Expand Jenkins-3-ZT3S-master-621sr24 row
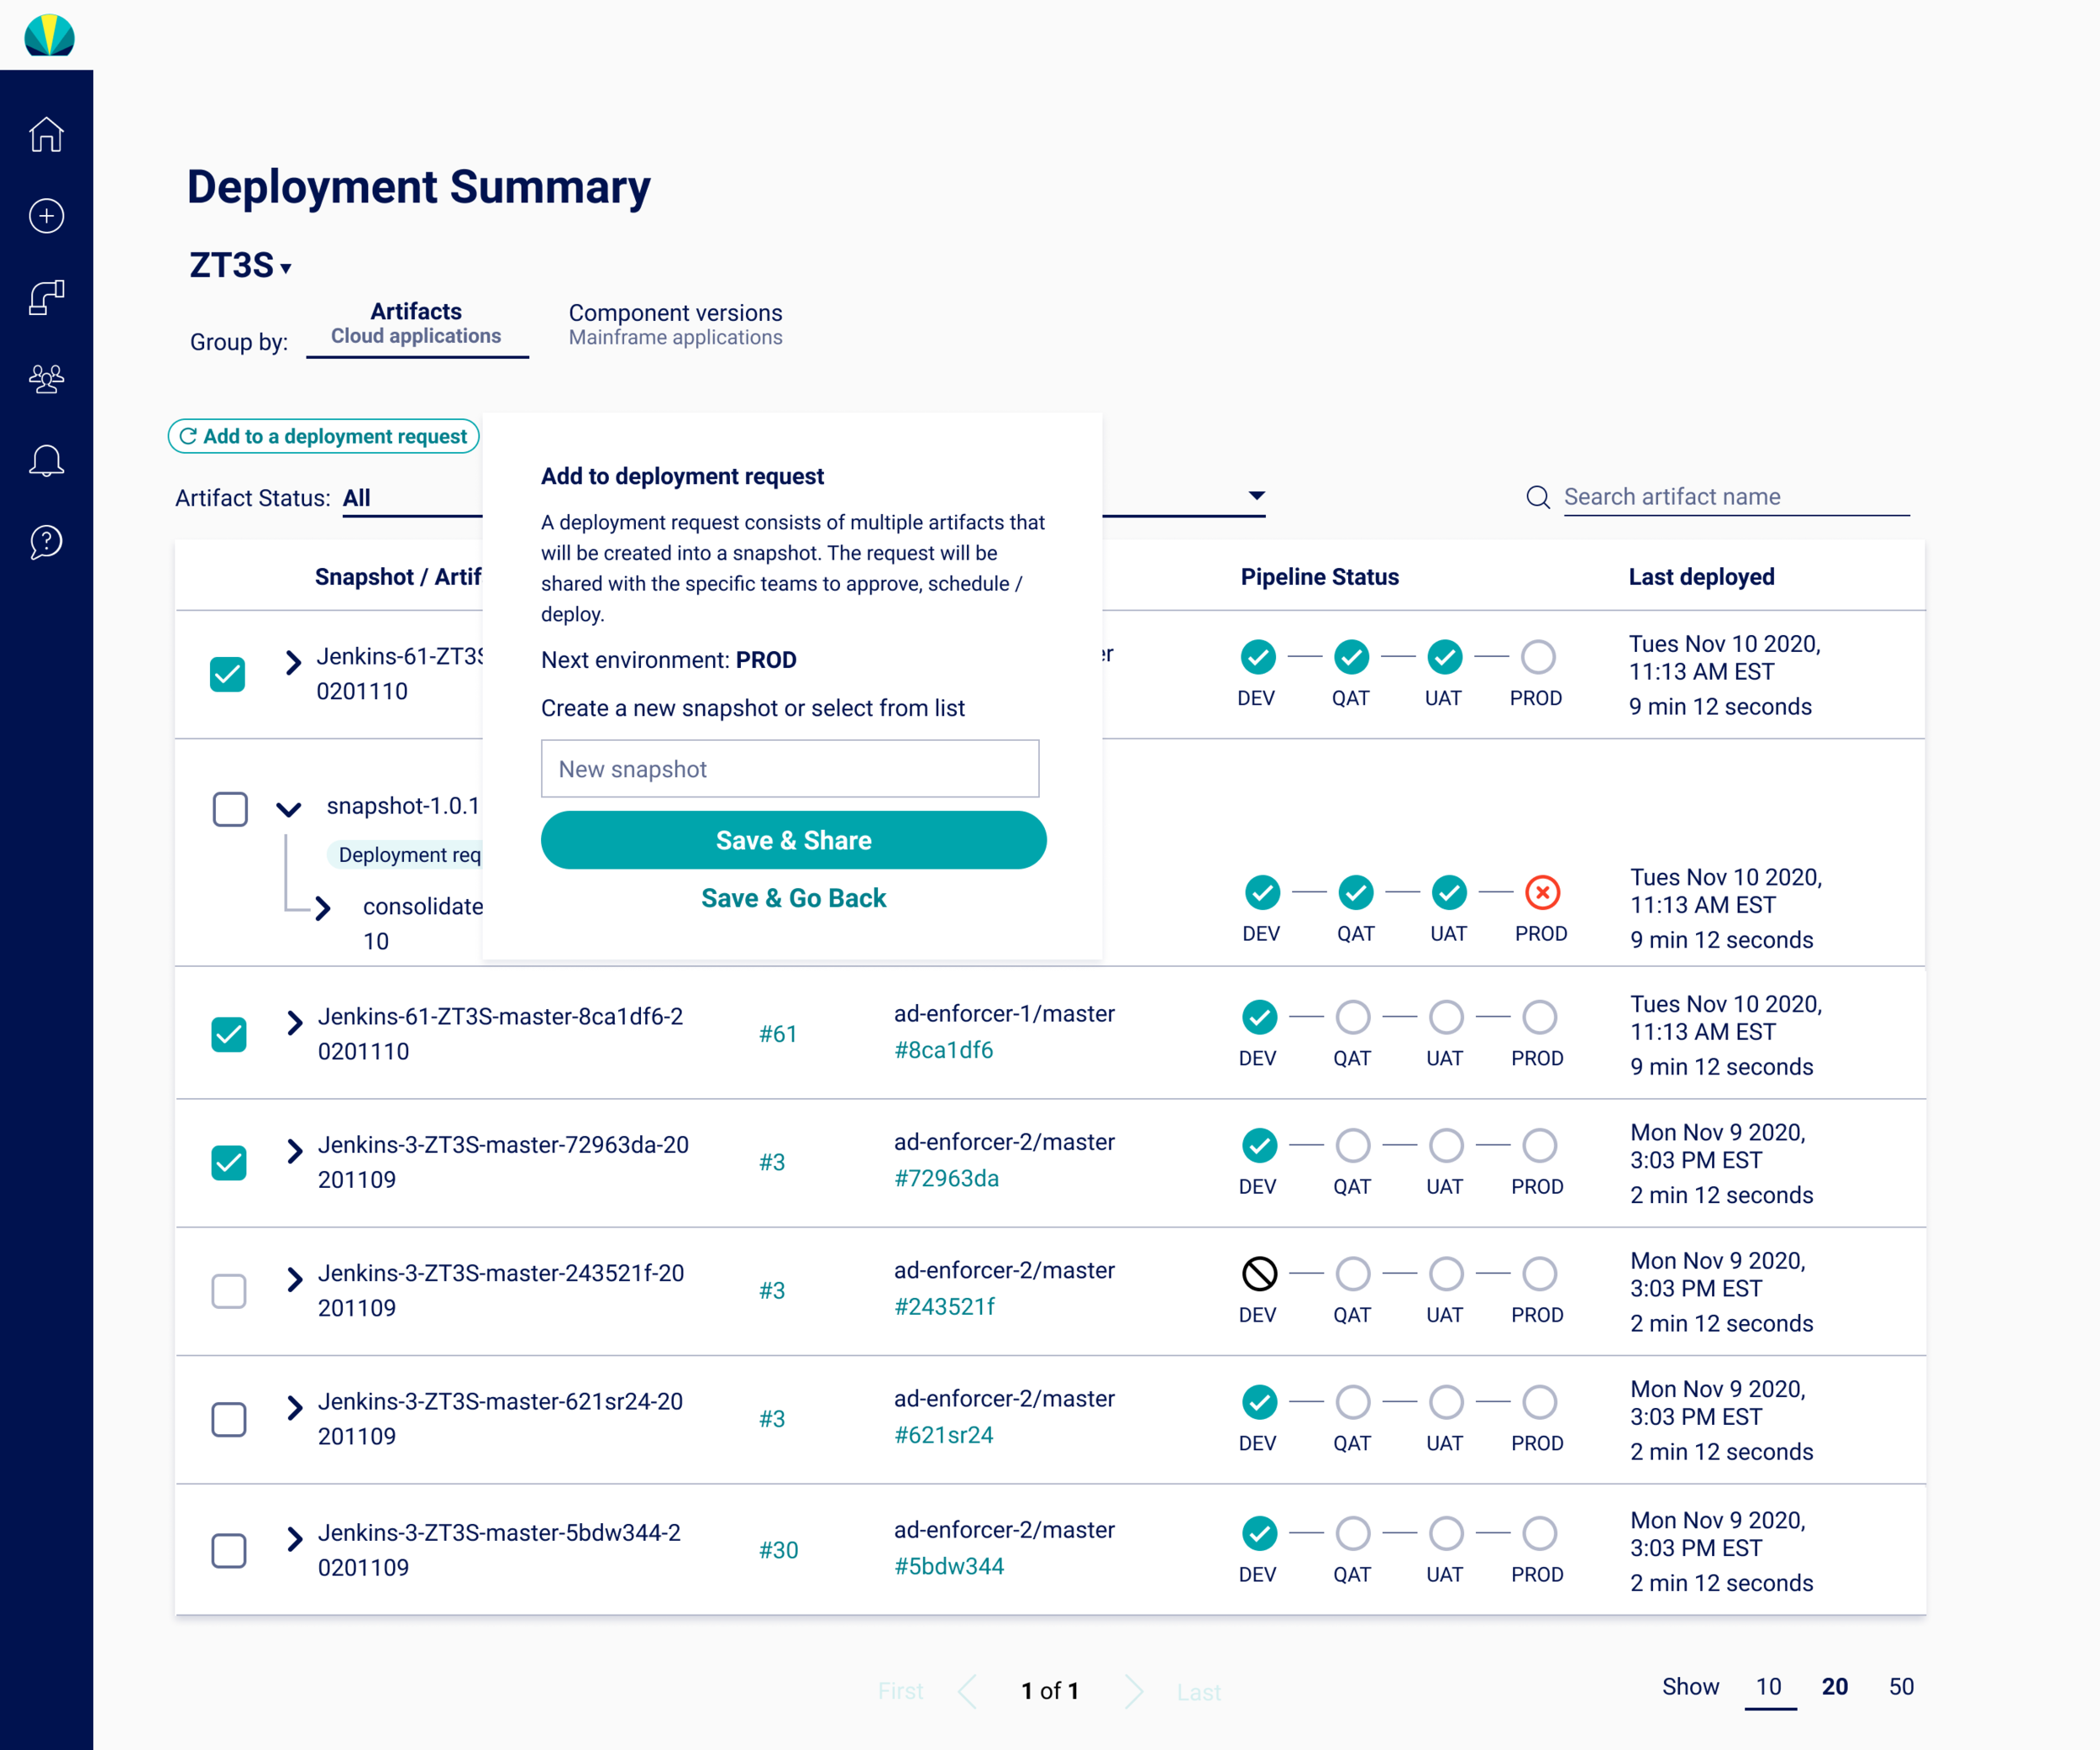The image size is (2100, 1750). pyautogui.click(x=294, y=1407)
